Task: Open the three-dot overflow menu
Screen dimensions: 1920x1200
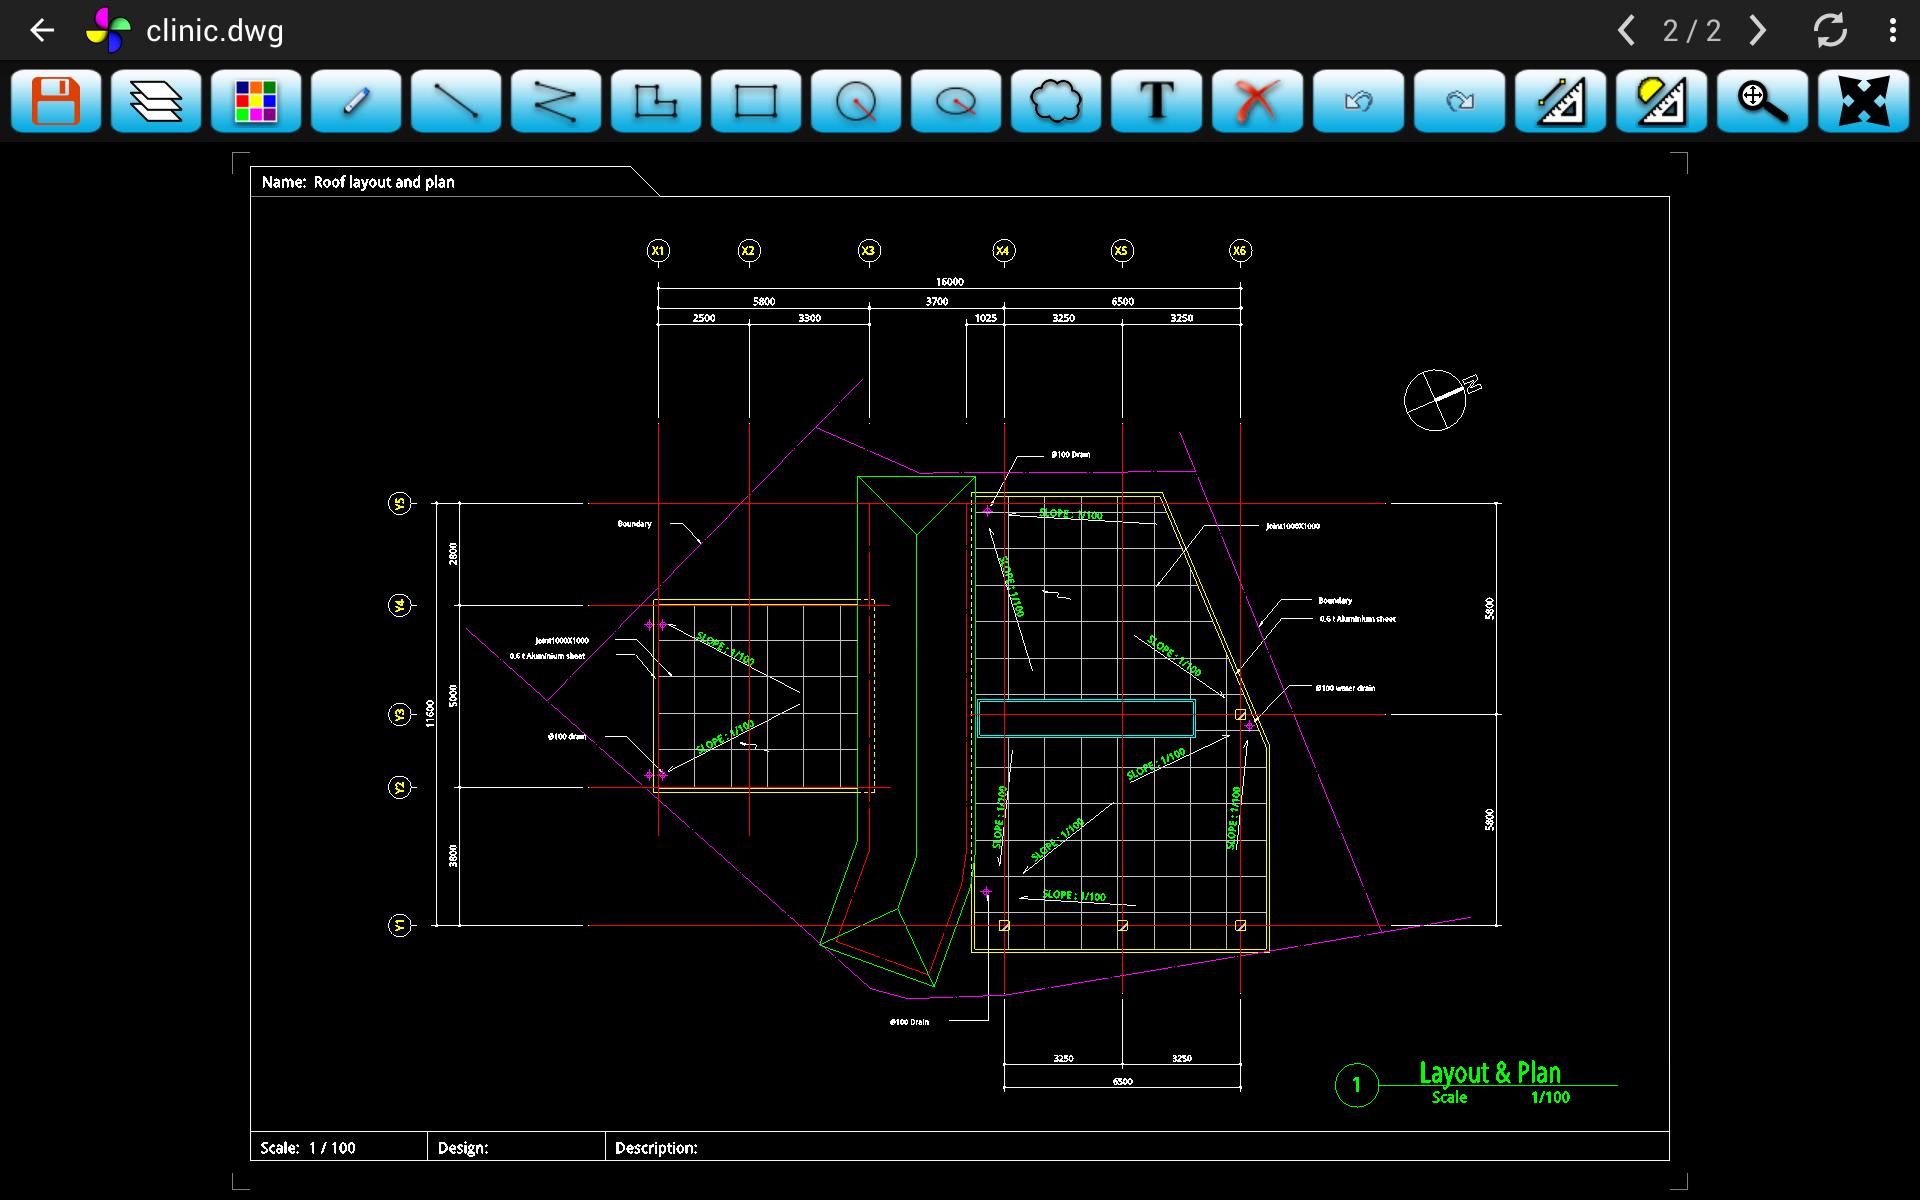Action: point(1892,31)
